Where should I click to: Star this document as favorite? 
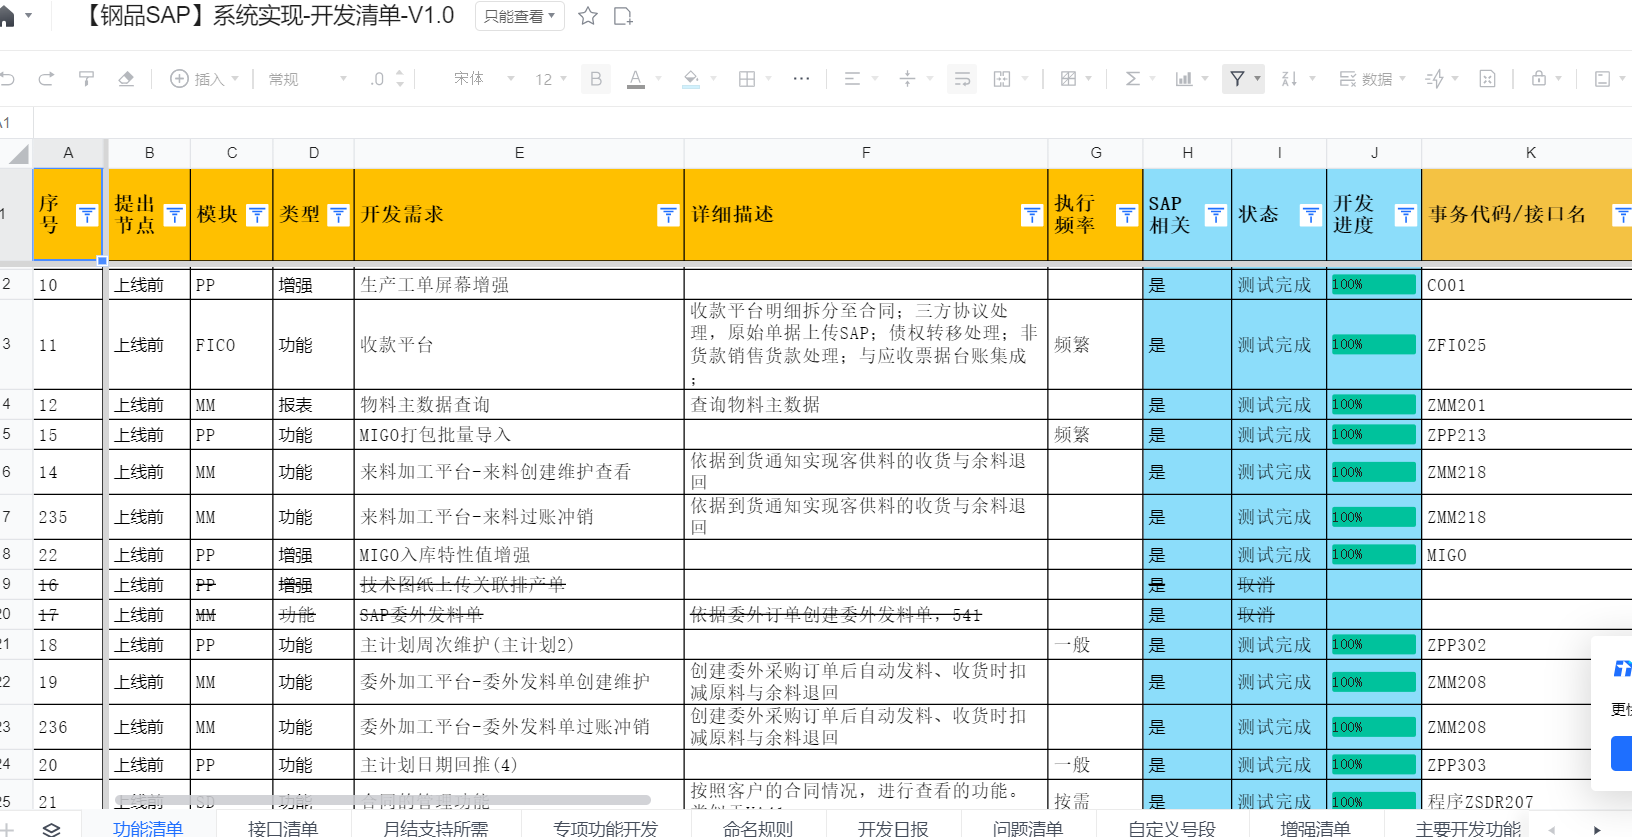(588, 16)
